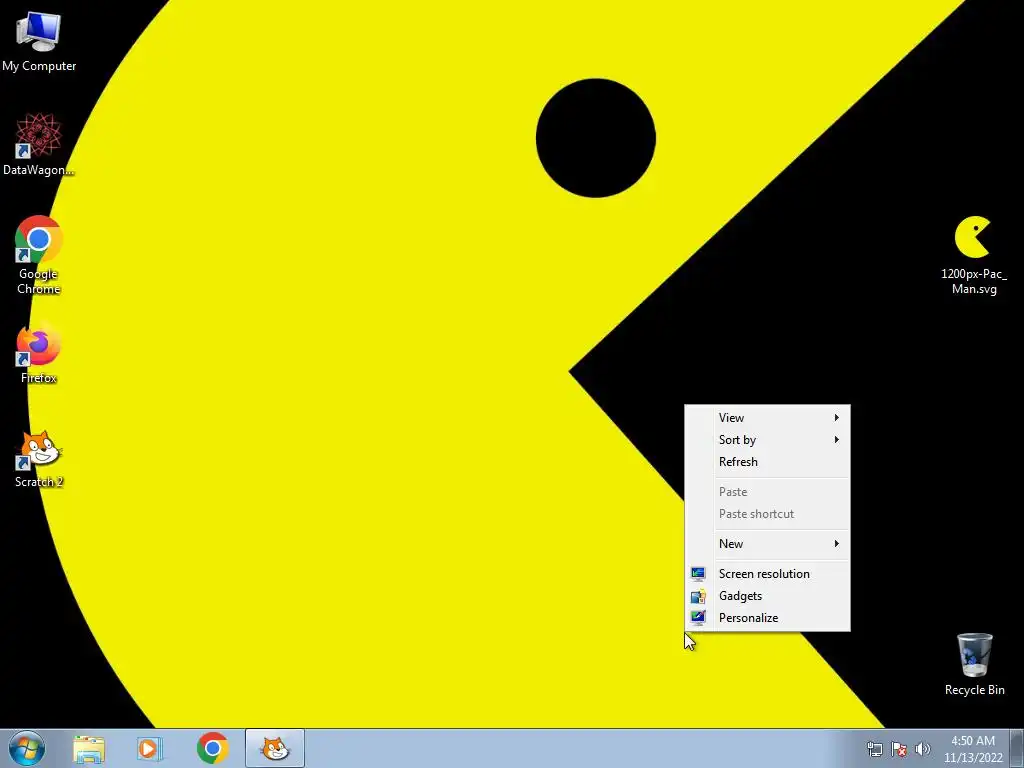
Task: Choose Gadgets in context menu
Action: (767, 596)
